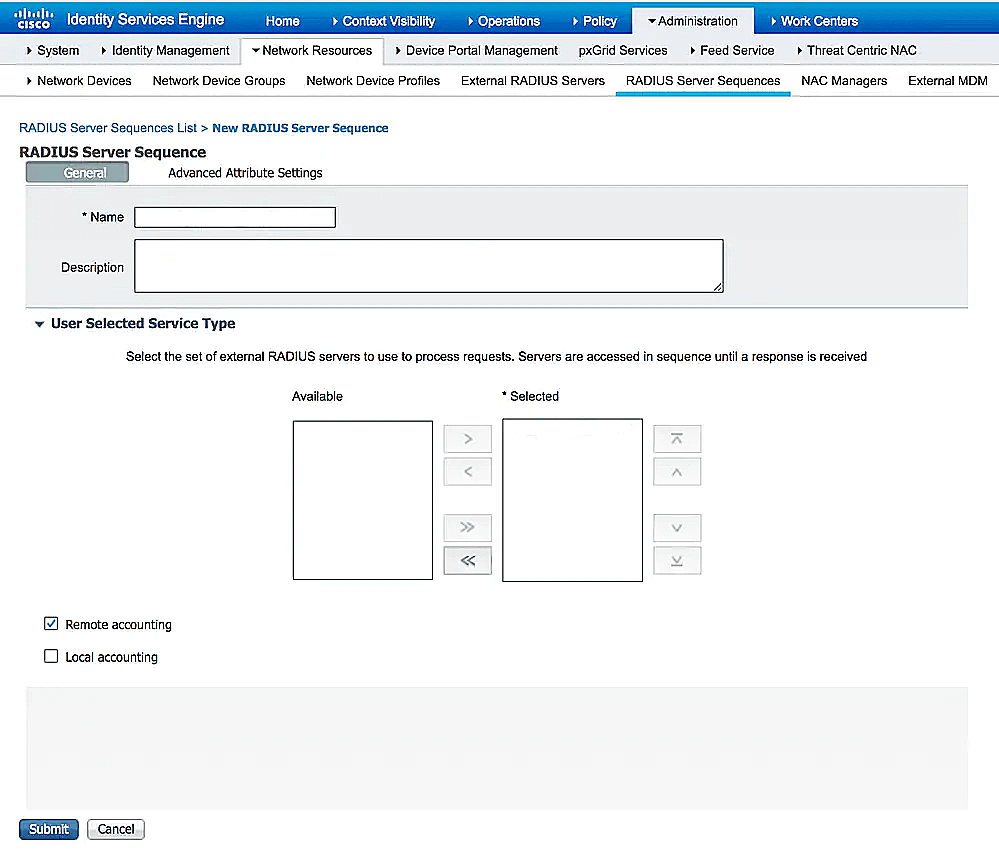999x850 pixels.
Task: Move selected server to bottom of sequence
Action: pos(677,561)
